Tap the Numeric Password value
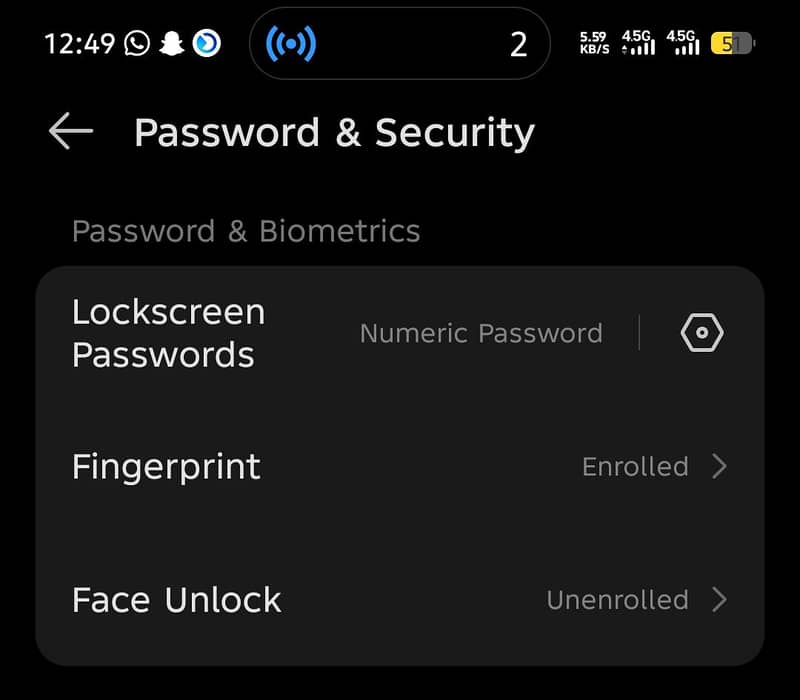The width and height of the screenshot is (800, 700). coord(481,333)
